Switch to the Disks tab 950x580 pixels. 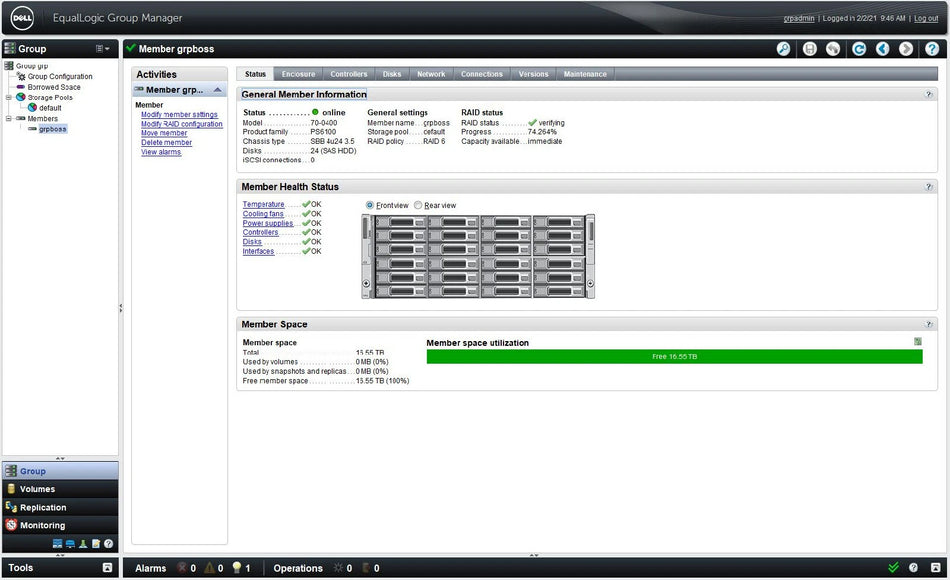392,74
